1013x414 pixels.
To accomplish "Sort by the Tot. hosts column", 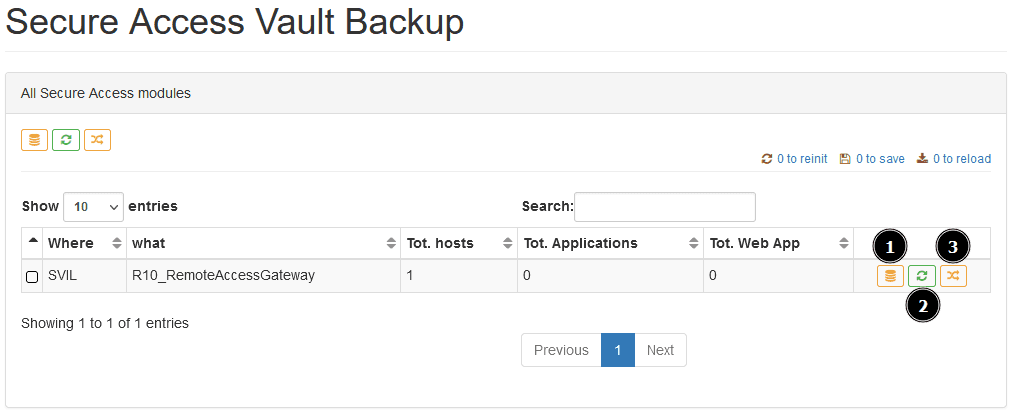I will (x=459, y=243).
